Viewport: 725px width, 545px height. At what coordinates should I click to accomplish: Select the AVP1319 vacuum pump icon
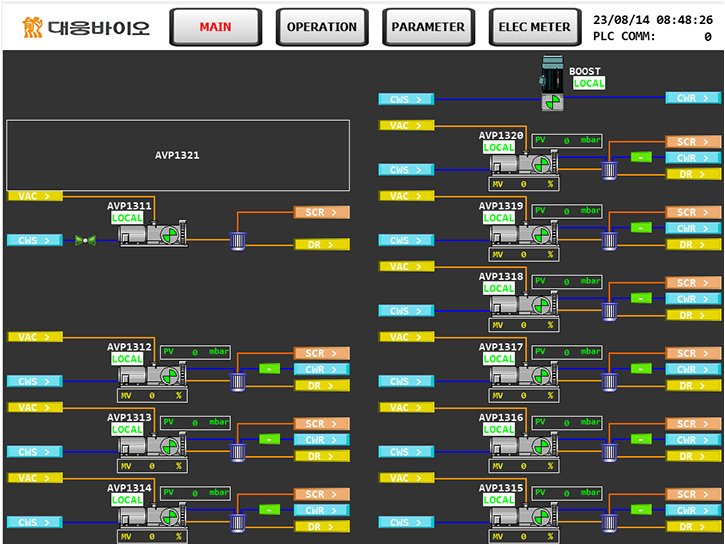click(x=524, y=234)
